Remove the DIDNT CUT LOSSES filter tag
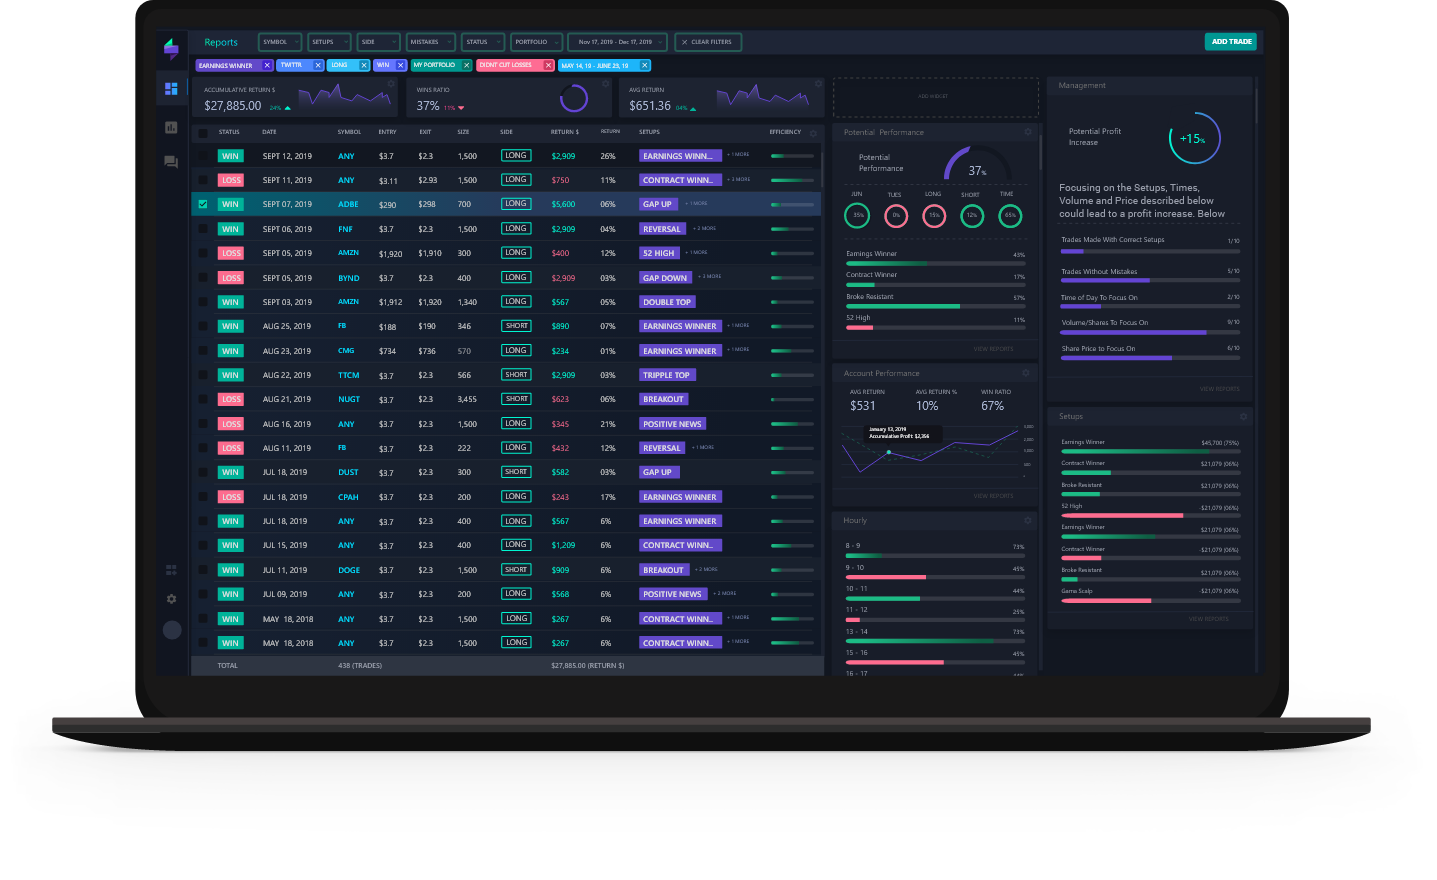1437x880 pixels. (x=548, y=65)
